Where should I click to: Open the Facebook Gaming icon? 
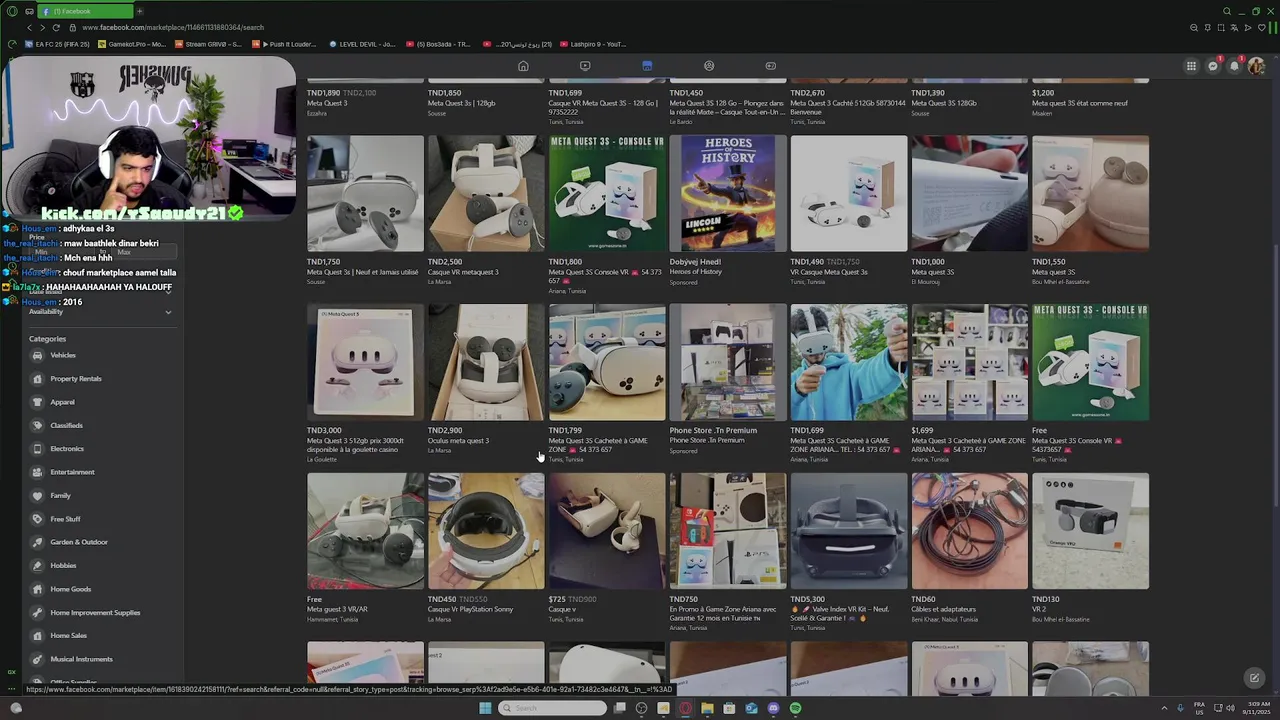771,66
